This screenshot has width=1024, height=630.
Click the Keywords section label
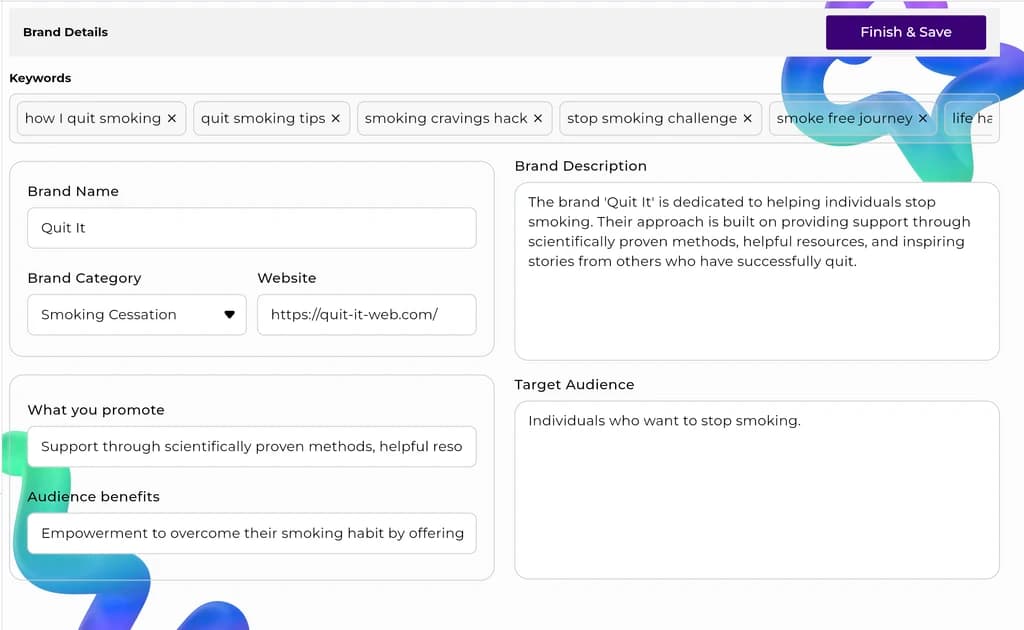point(40,78)
